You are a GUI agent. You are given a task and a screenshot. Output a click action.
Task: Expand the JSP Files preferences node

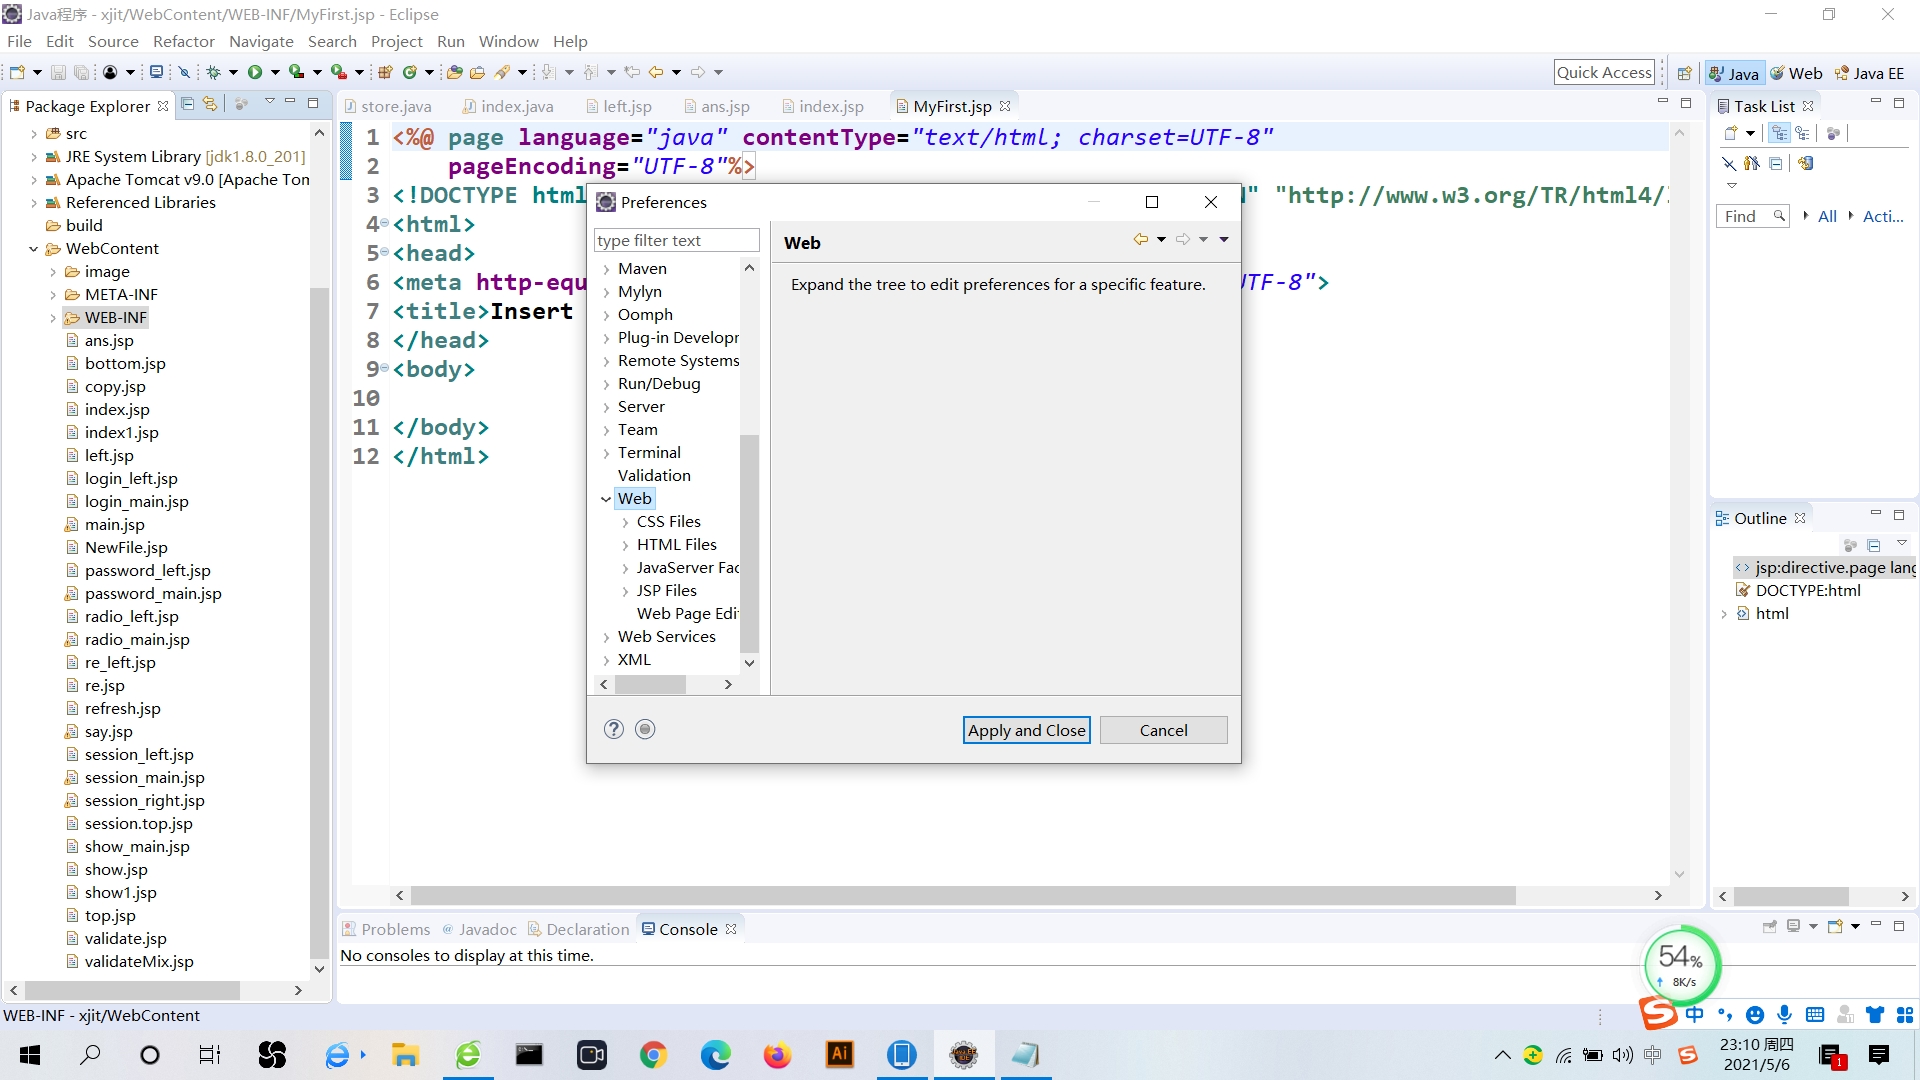625,591
